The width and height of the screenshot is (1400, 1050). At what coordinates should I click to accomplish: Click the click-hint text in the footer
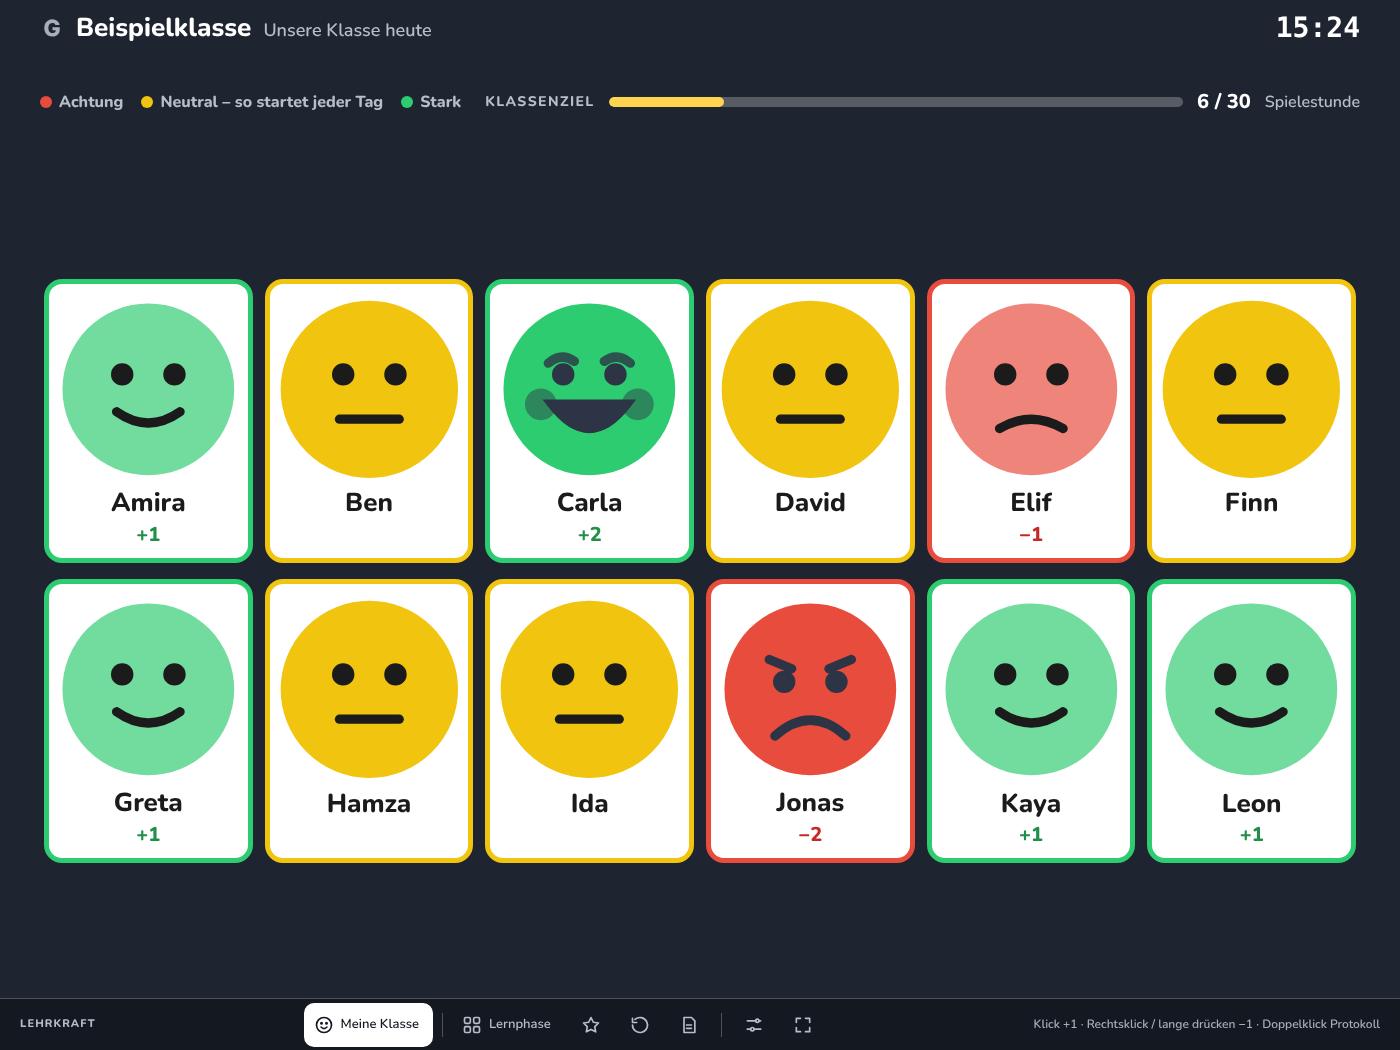click(x=1206, y=1024)
